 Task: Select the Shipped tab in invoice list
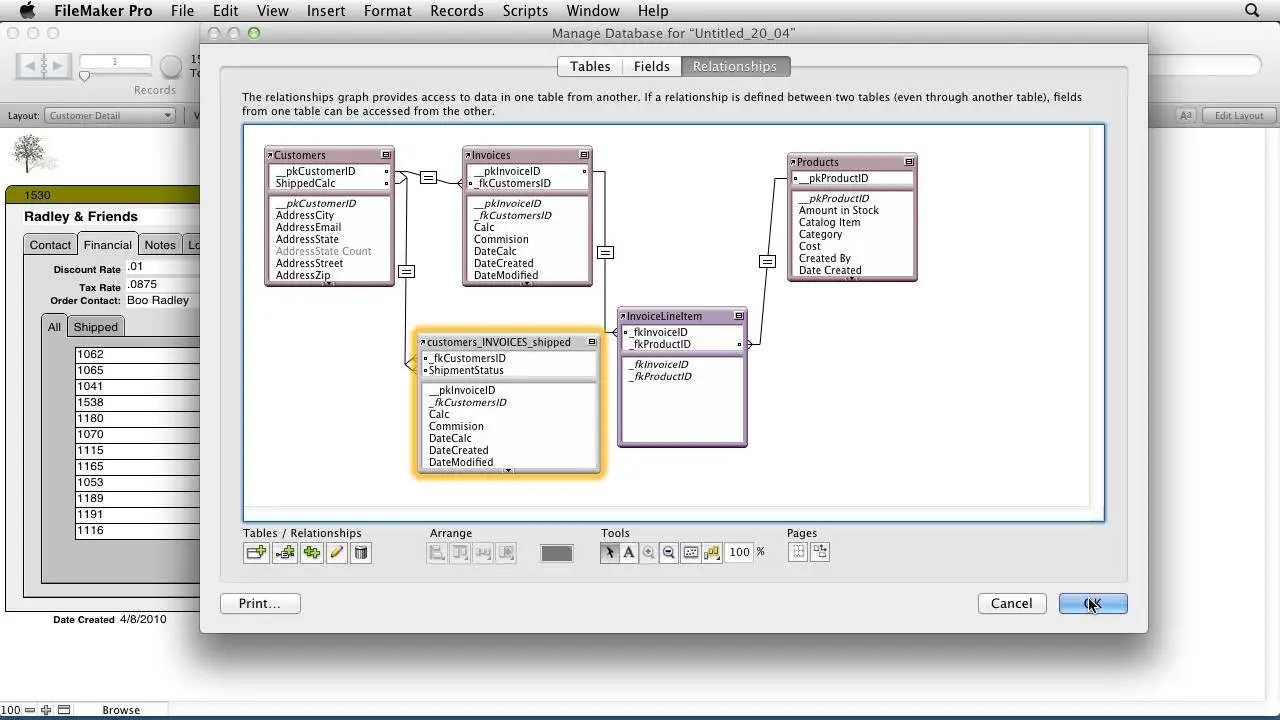pyautogui.click(x=96, y=327)
